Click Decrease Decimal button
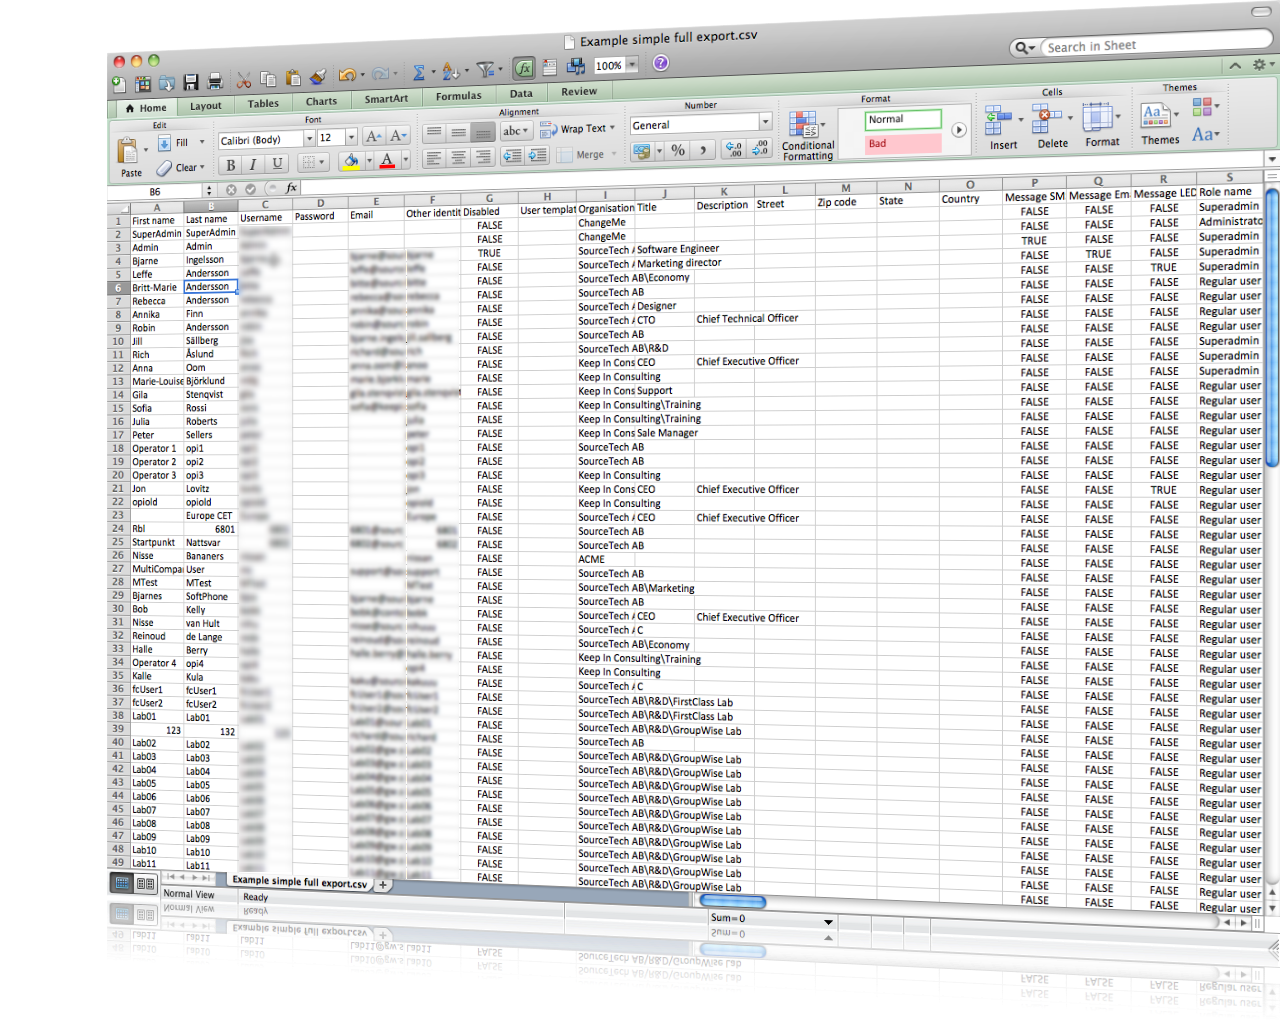 tap(760, 148)
